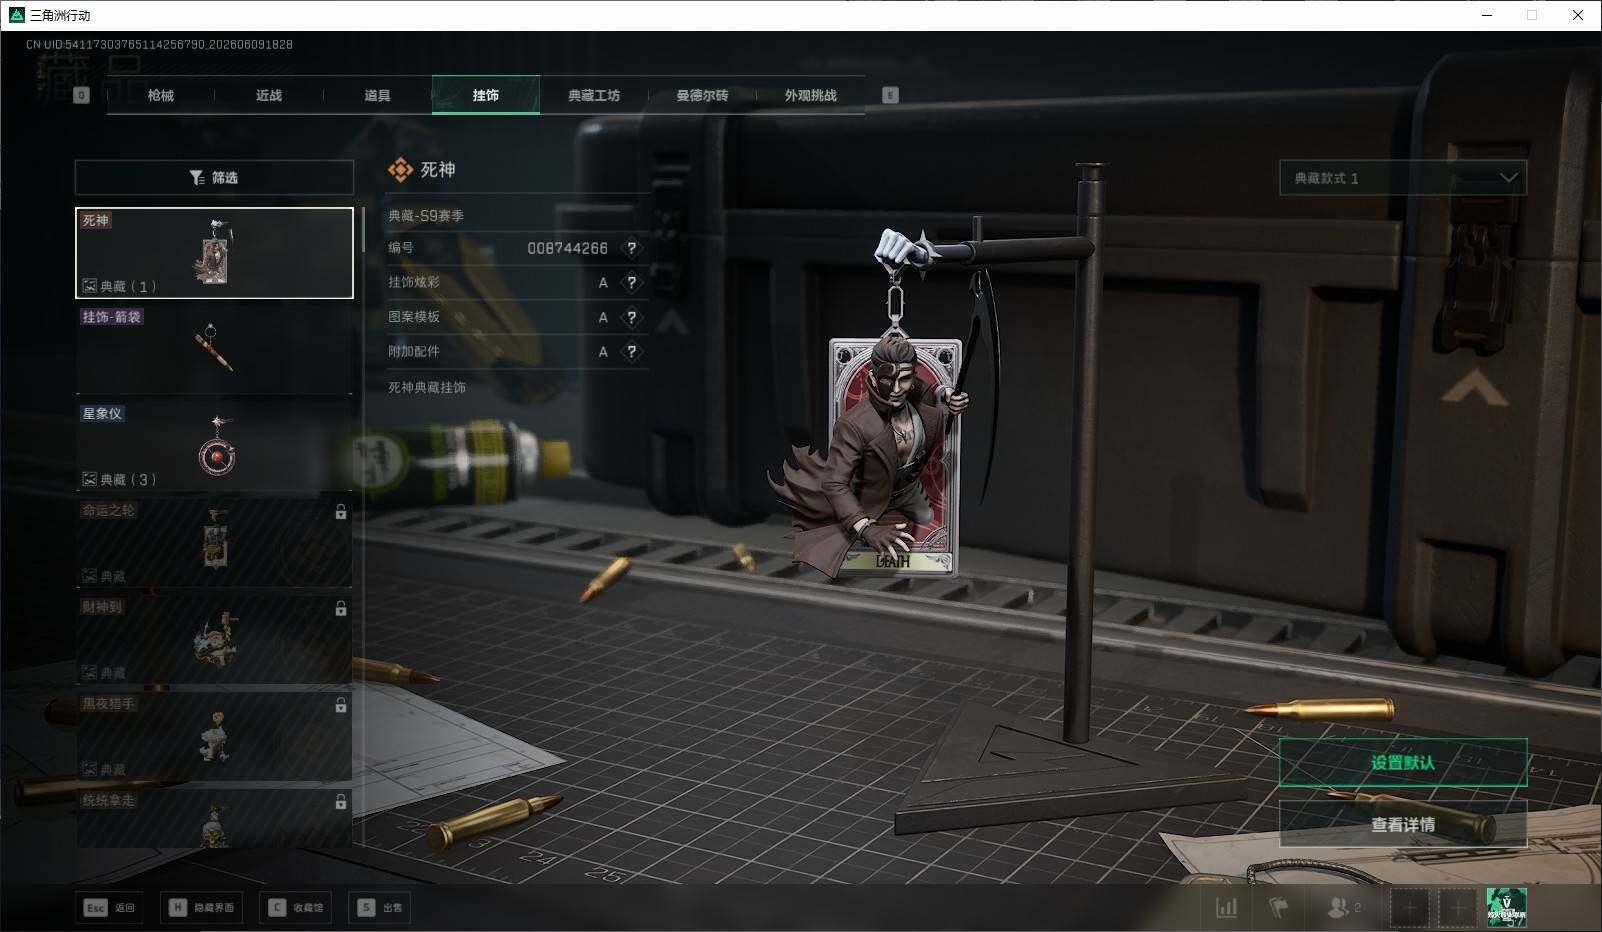Click the first empty plus slot in the bottom bar
The width and height of the screenshot is (1602, 932).
(1410, 908)
